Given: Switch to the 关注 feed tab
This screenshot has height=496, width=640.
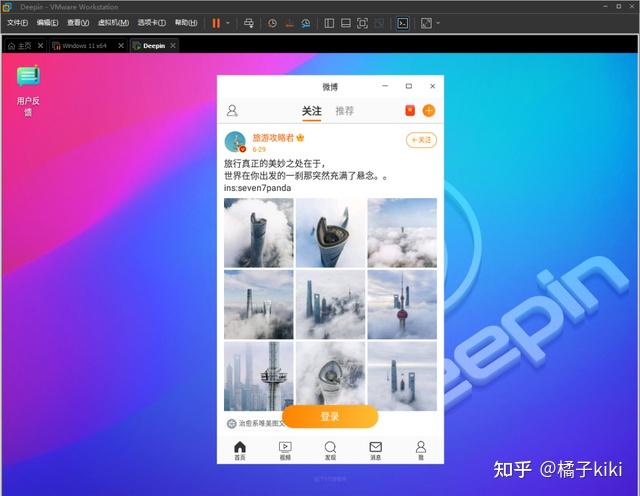Looking at the screenshot, I should [x=311, y=111].
